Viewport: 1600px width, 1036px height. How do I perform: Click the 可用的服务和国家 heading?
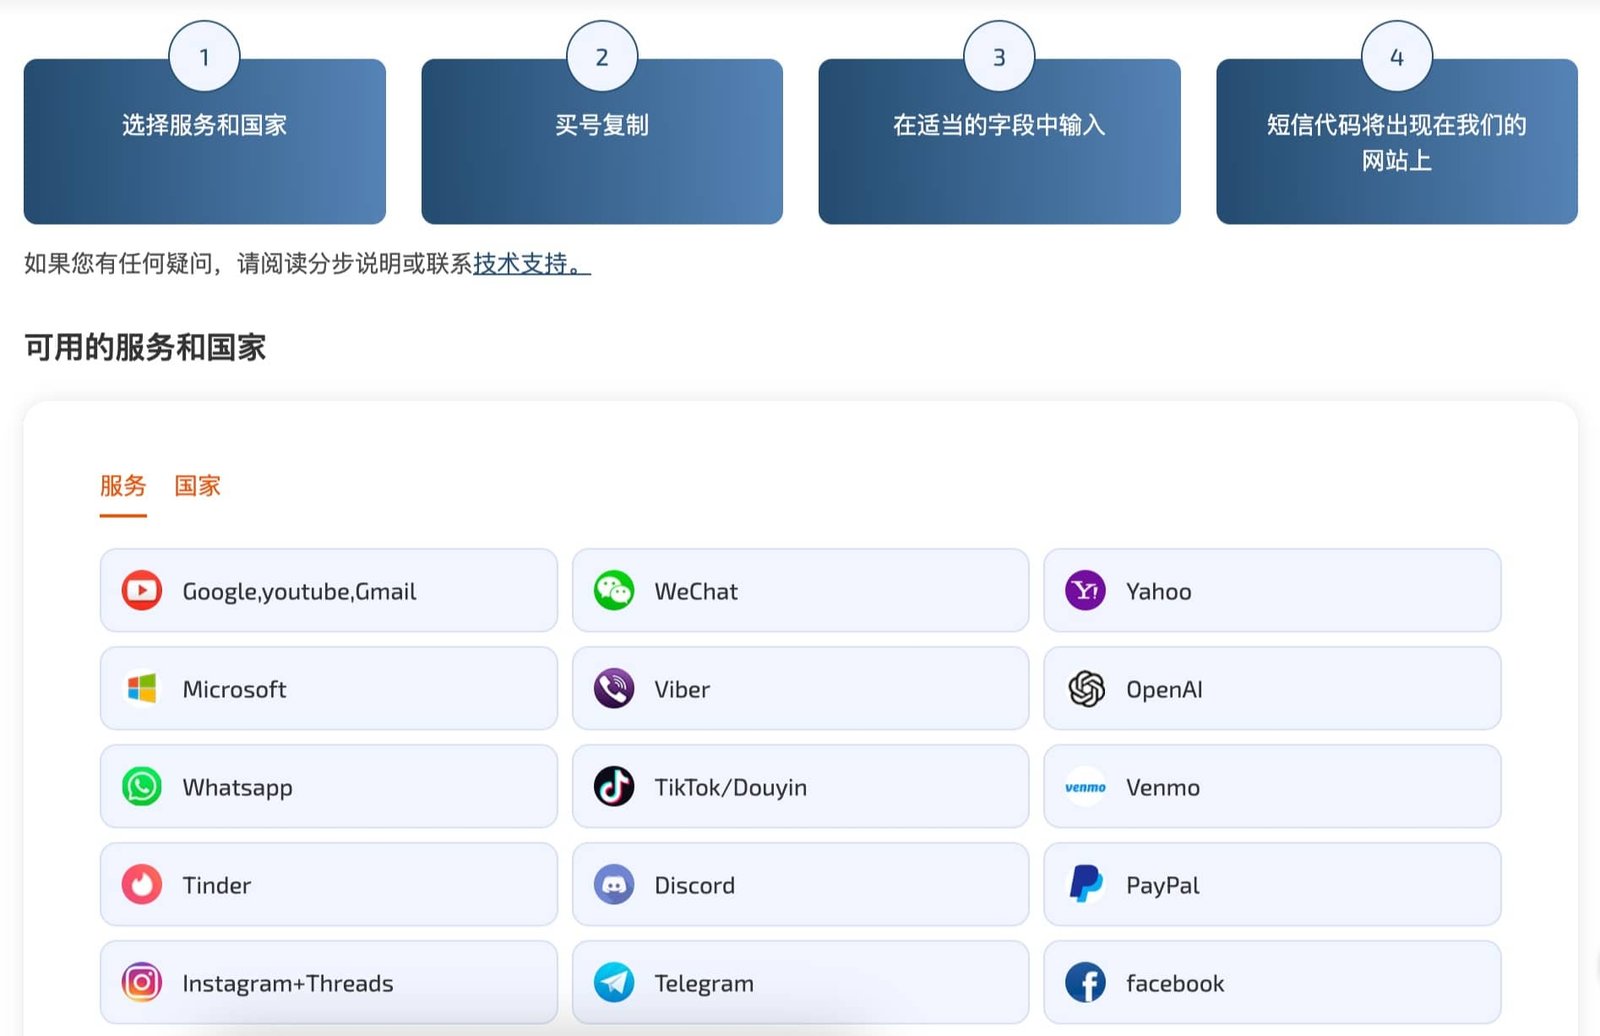(145, 347)
